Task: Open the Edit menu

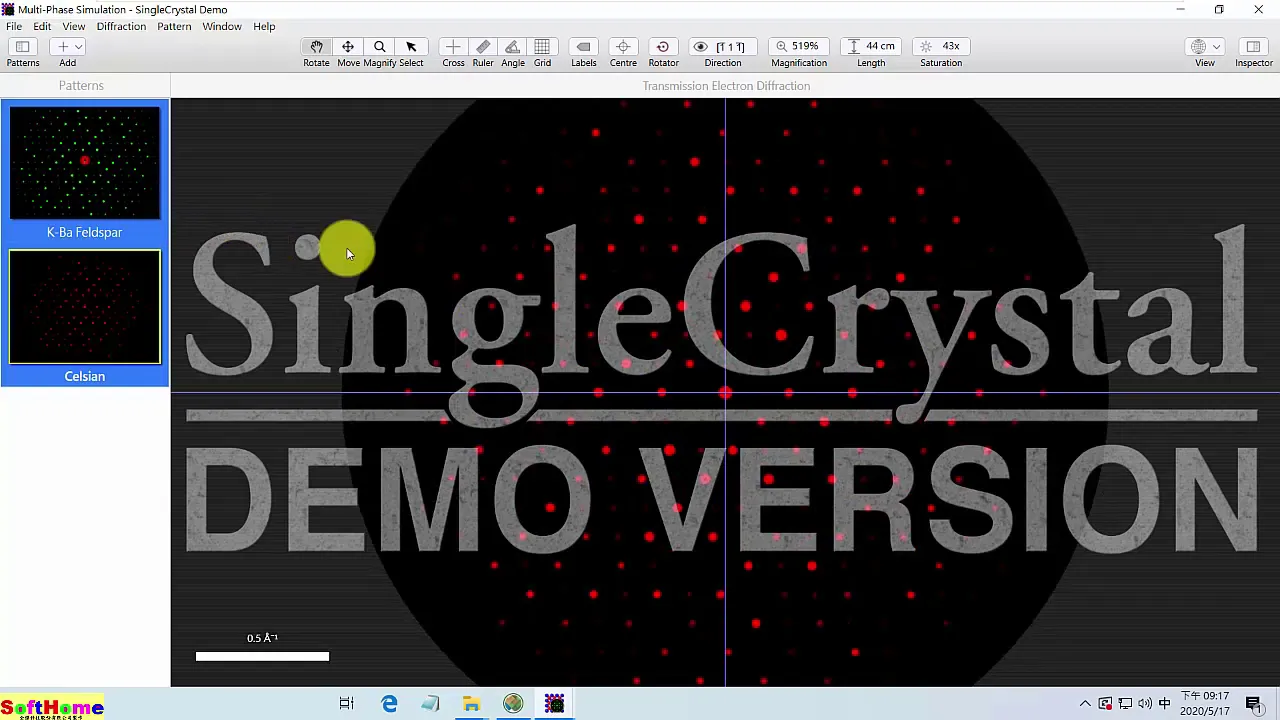Action: [42, 26]
